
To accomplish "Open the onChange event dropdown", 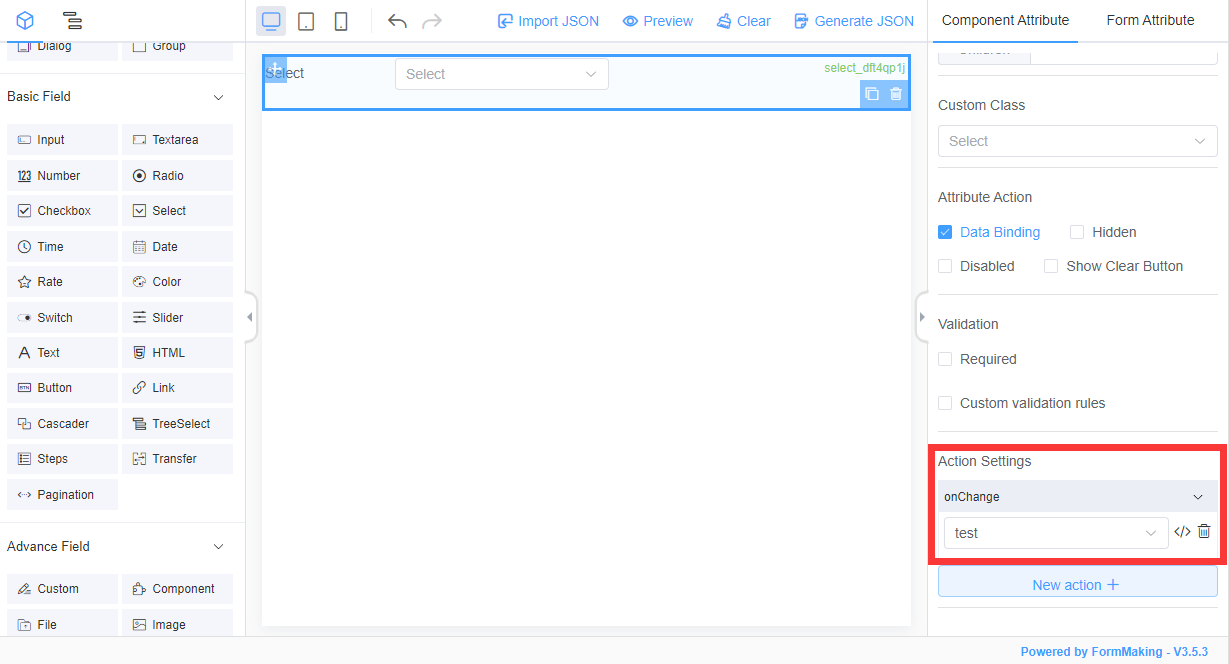I will [1077, 496].
